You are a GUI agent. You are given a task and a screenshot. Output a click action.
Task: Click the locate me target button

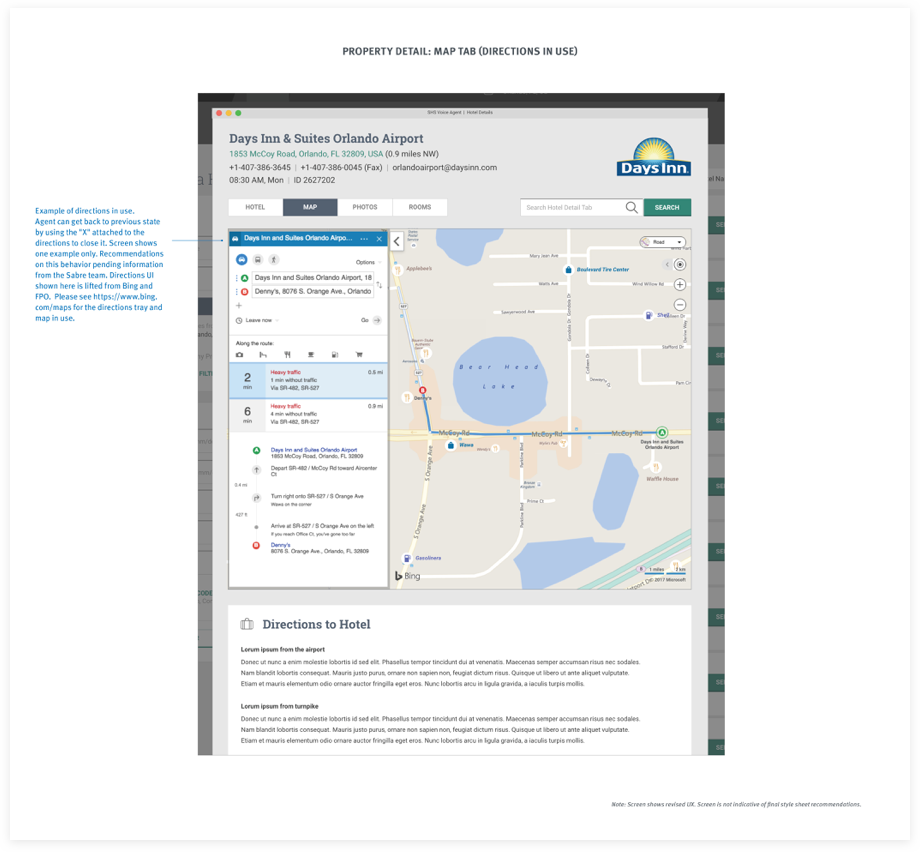[x=680, y=265]
